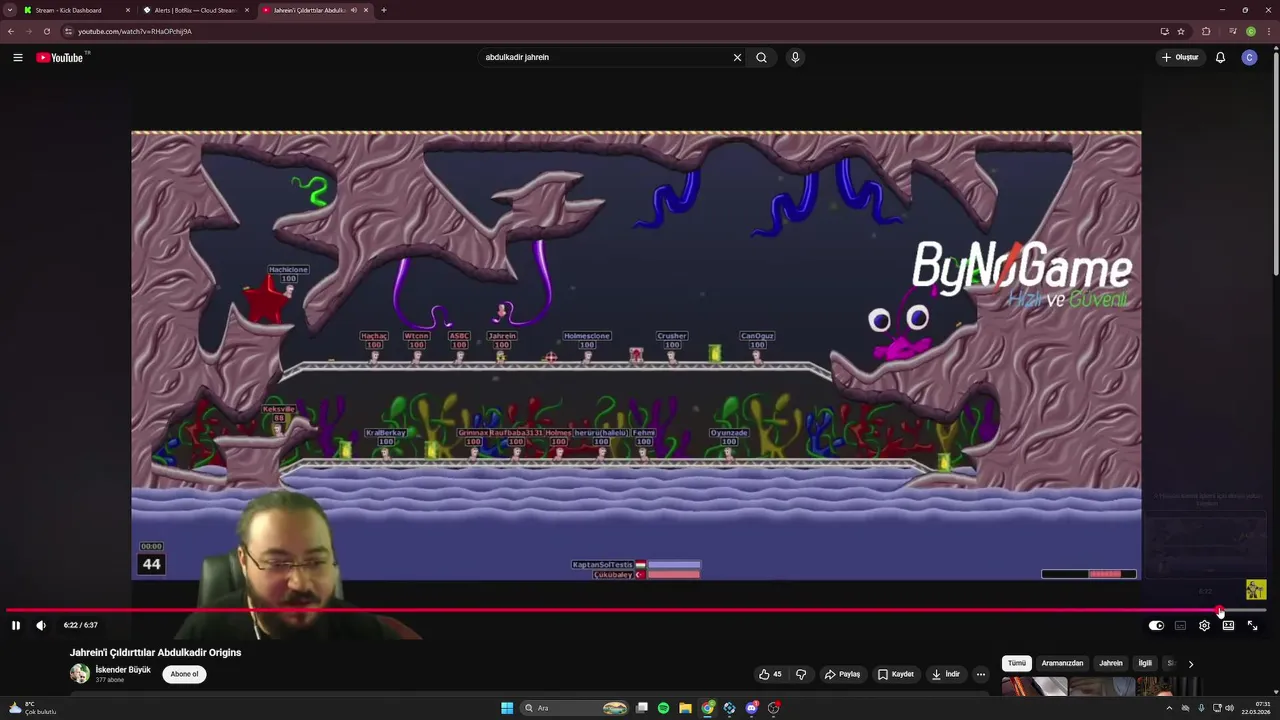Screen dimensions: 1280x720
Task: Open the browser extensions icon
Action: coord(1206,31)
